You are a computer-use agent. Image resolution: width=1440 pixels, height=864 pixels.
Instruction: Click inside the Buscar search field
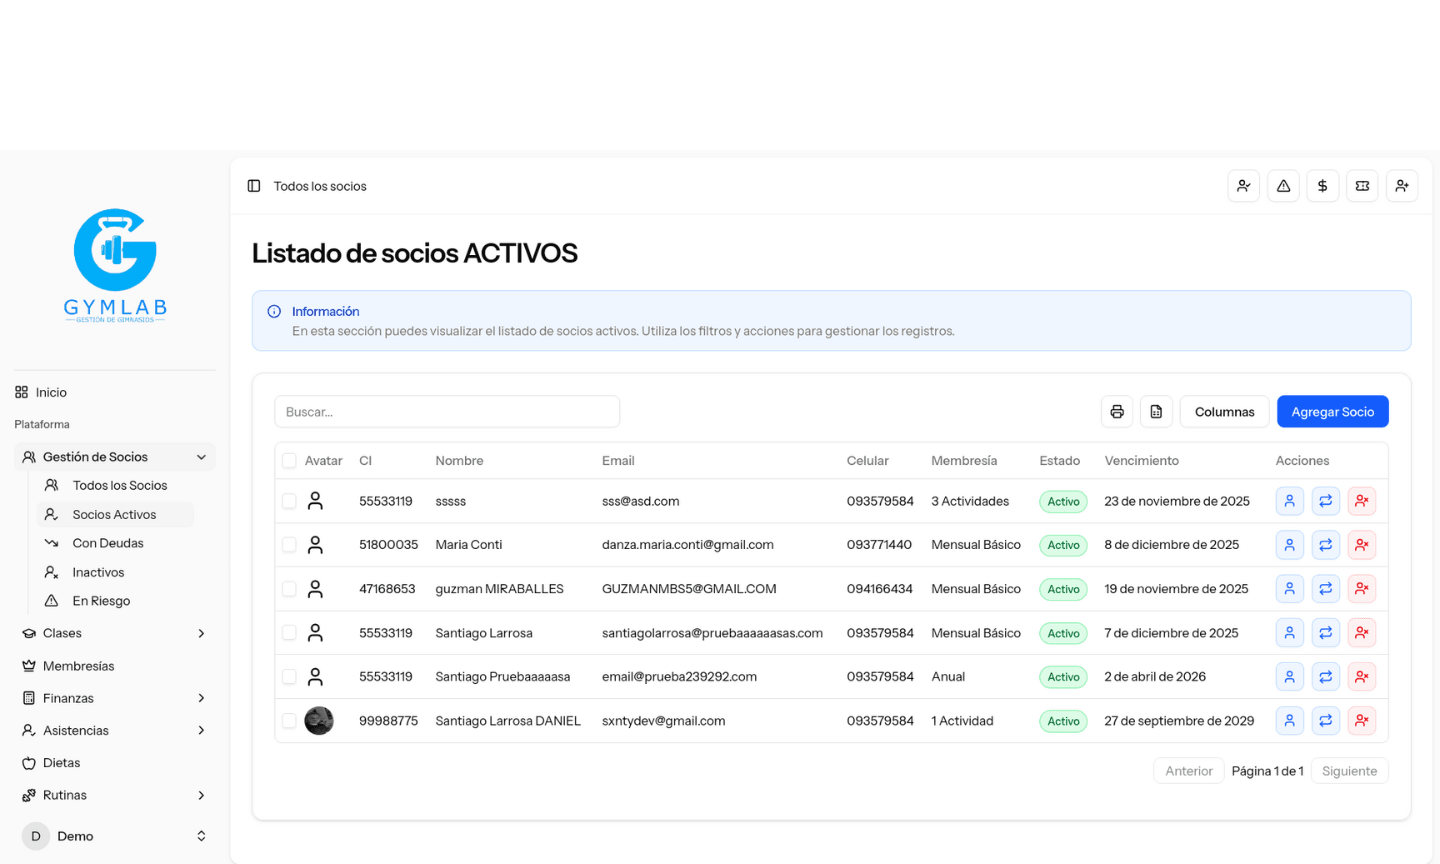coord(447,411)
